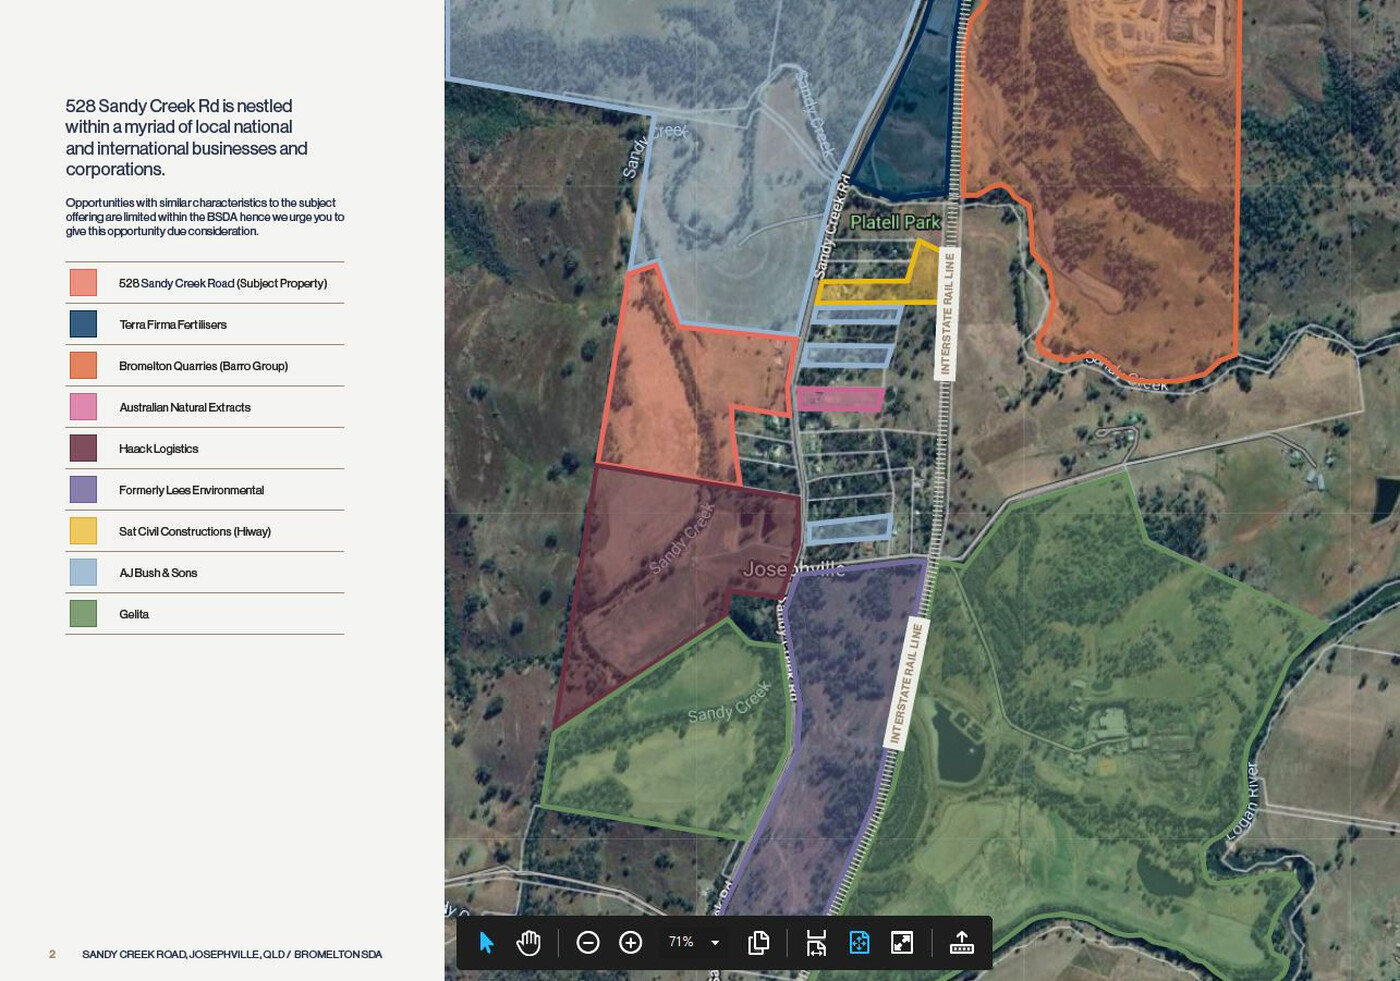1400x981 pixels.
Task: Click the Gelita green legend swatch
Action: coord(83,613)
